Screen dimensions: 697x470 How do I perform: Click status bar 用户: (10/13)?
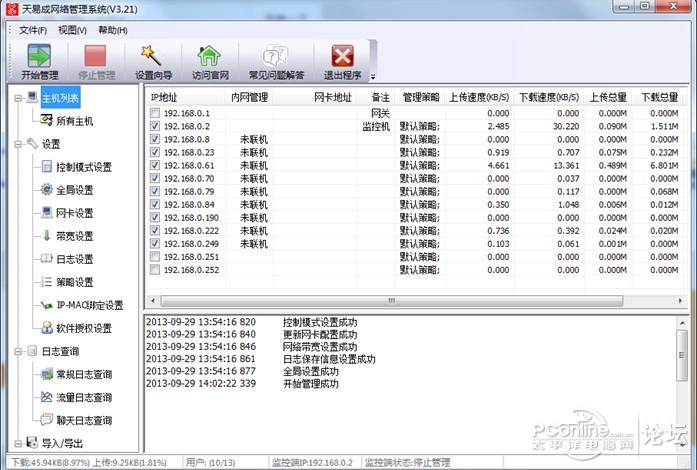click(210, 463)
